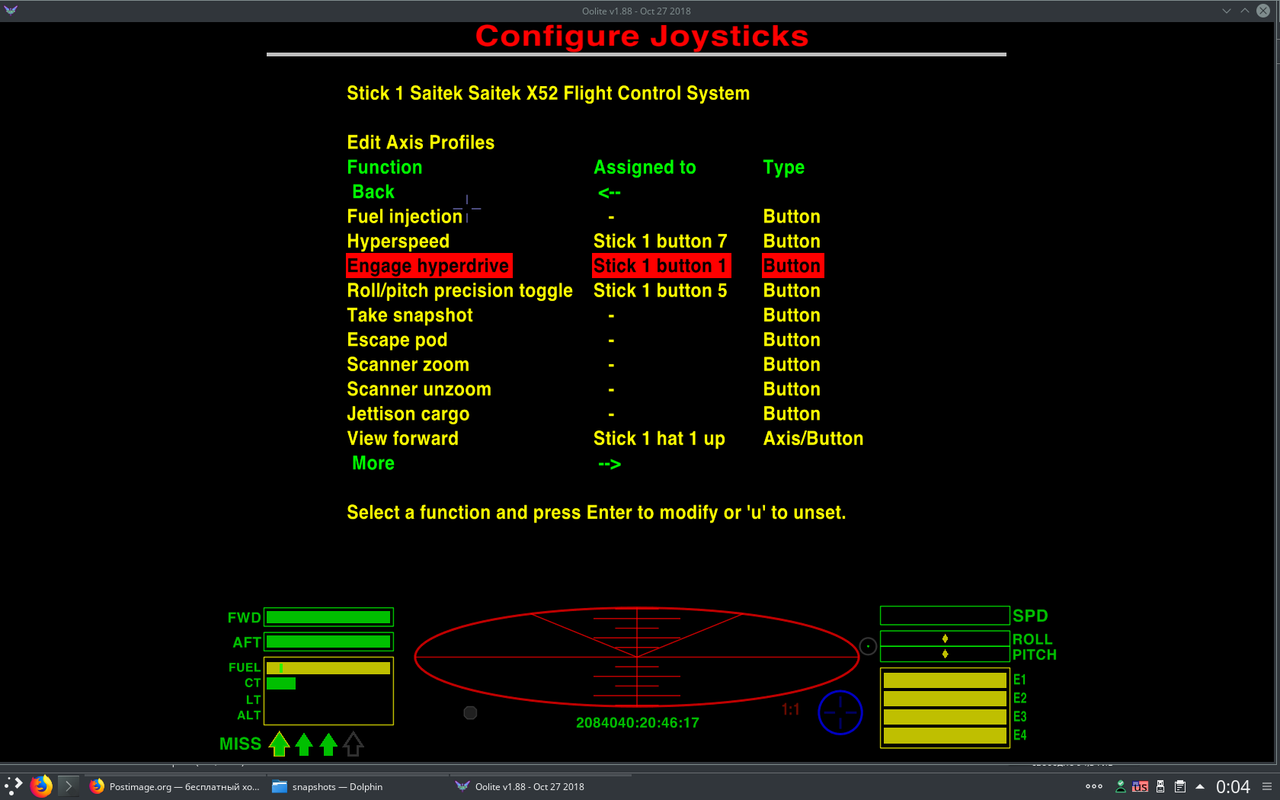Image resolution: width=1280 pixels, height=800 pixels.
Task: Launch Firefox from the panel pinned icon
Action: [x=41, y=786]
